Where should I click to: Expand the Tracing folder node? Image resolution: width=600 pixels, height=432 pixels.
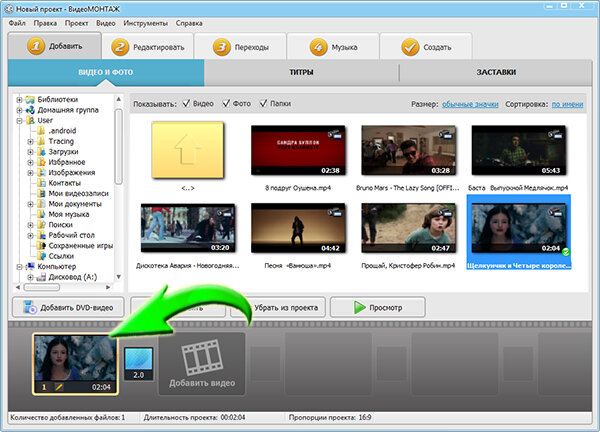(x=30, y=142)
